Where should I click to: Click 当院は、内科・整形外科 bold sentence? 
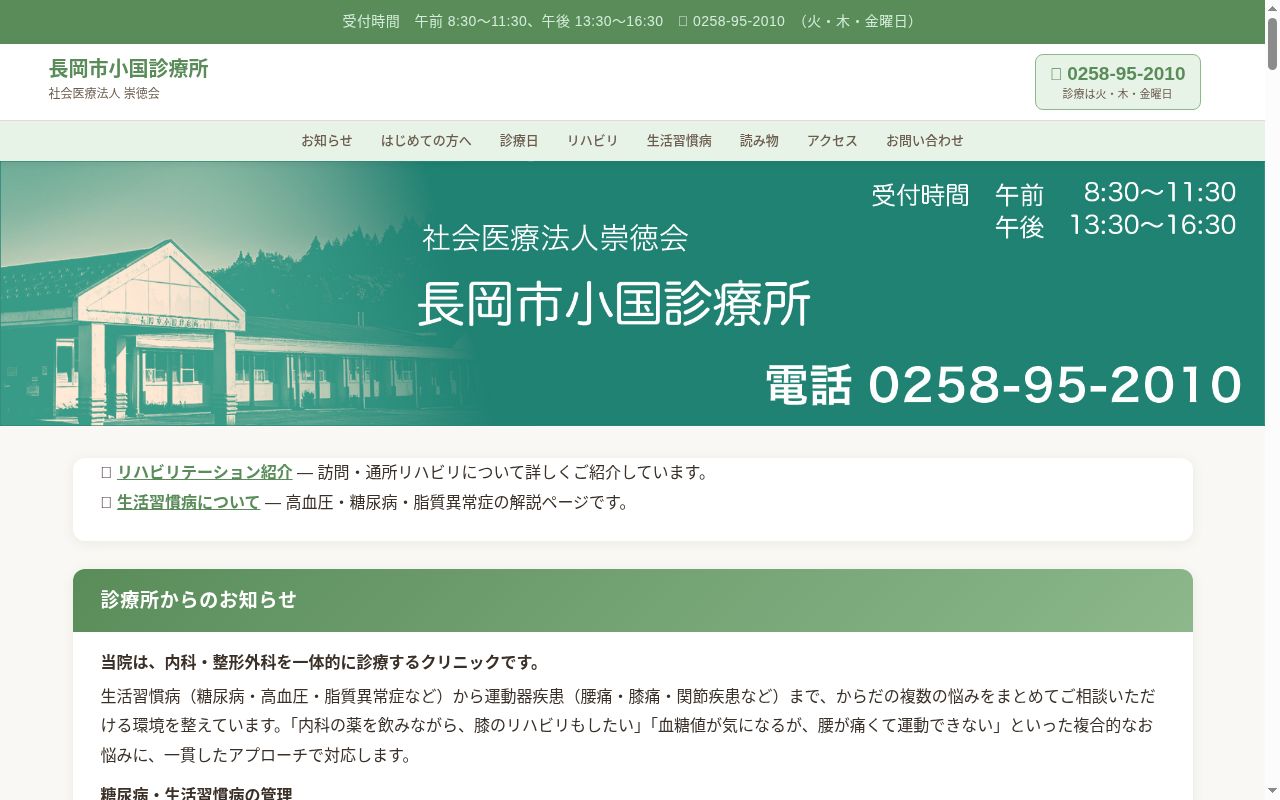click(x=321, y=663)
